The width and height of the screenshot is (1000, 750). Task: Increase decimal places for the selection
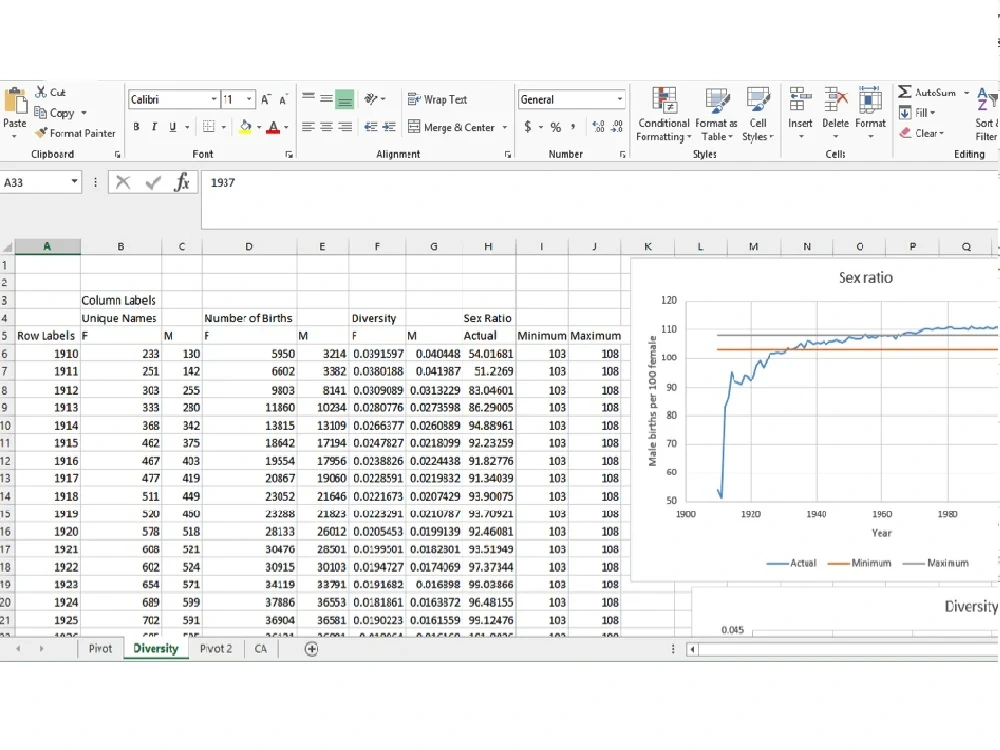coord(597,128)
